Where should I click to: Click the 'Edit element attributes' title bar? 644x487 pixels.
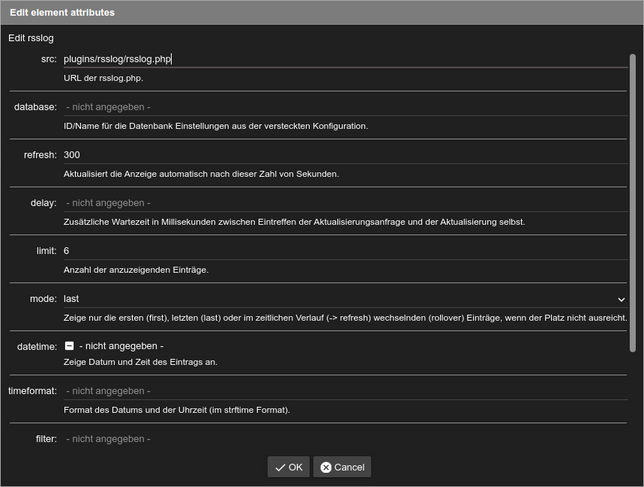coord(322,13)
